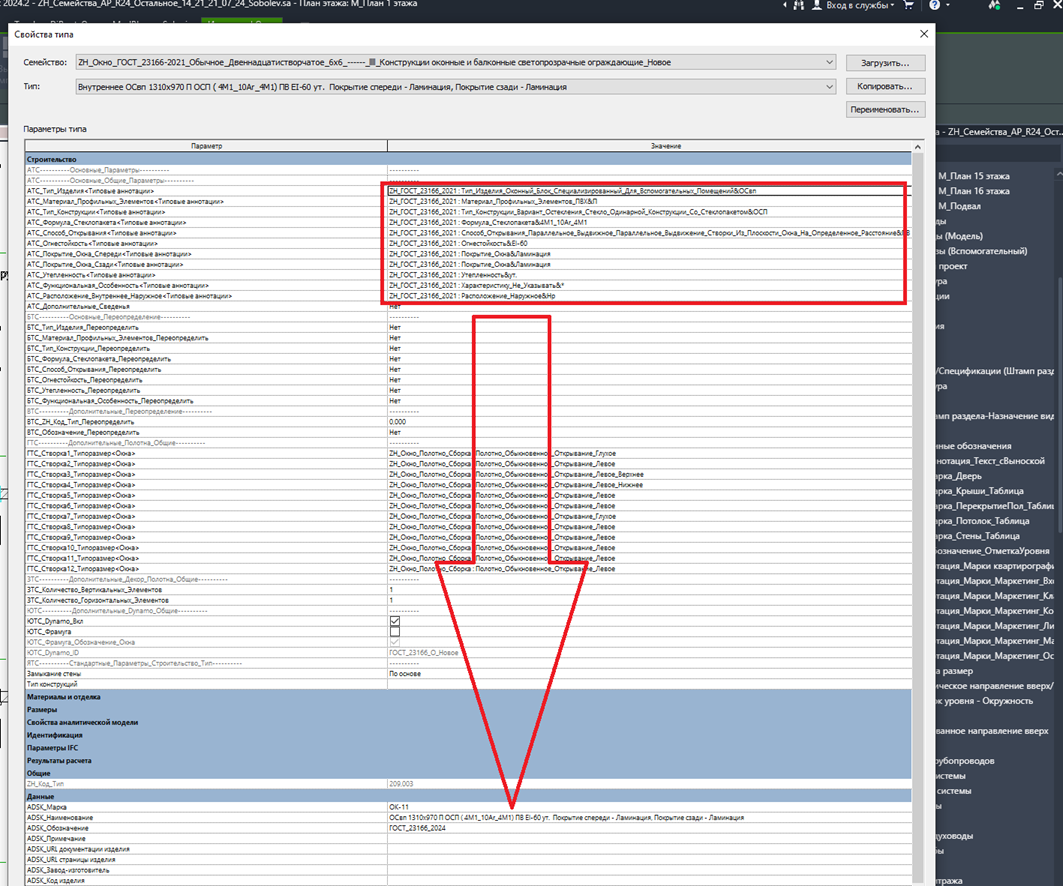Expand the Материалы и отделка group
This screenshot has width=1063, height=886.
pyautogui.click(x=468, y=697)
